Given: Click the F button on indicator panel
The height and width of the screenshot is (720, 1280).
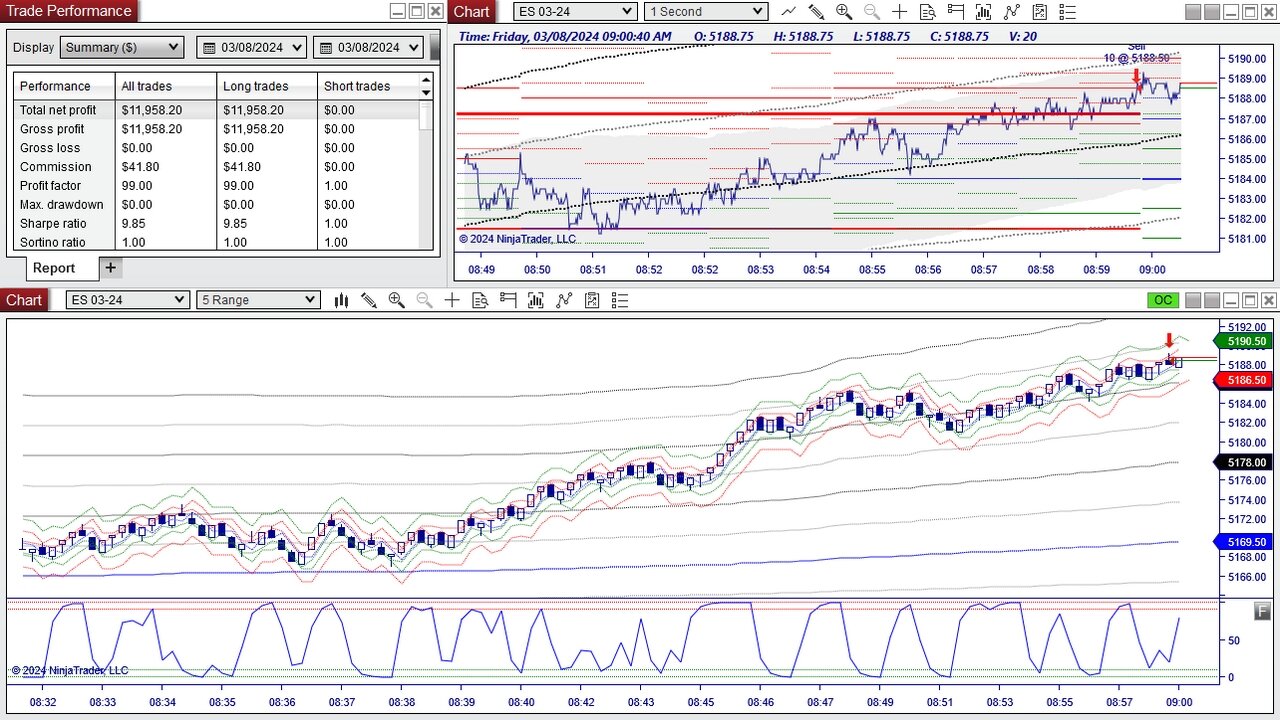Looking at the screenshot, I should (x=1262, y=611).
